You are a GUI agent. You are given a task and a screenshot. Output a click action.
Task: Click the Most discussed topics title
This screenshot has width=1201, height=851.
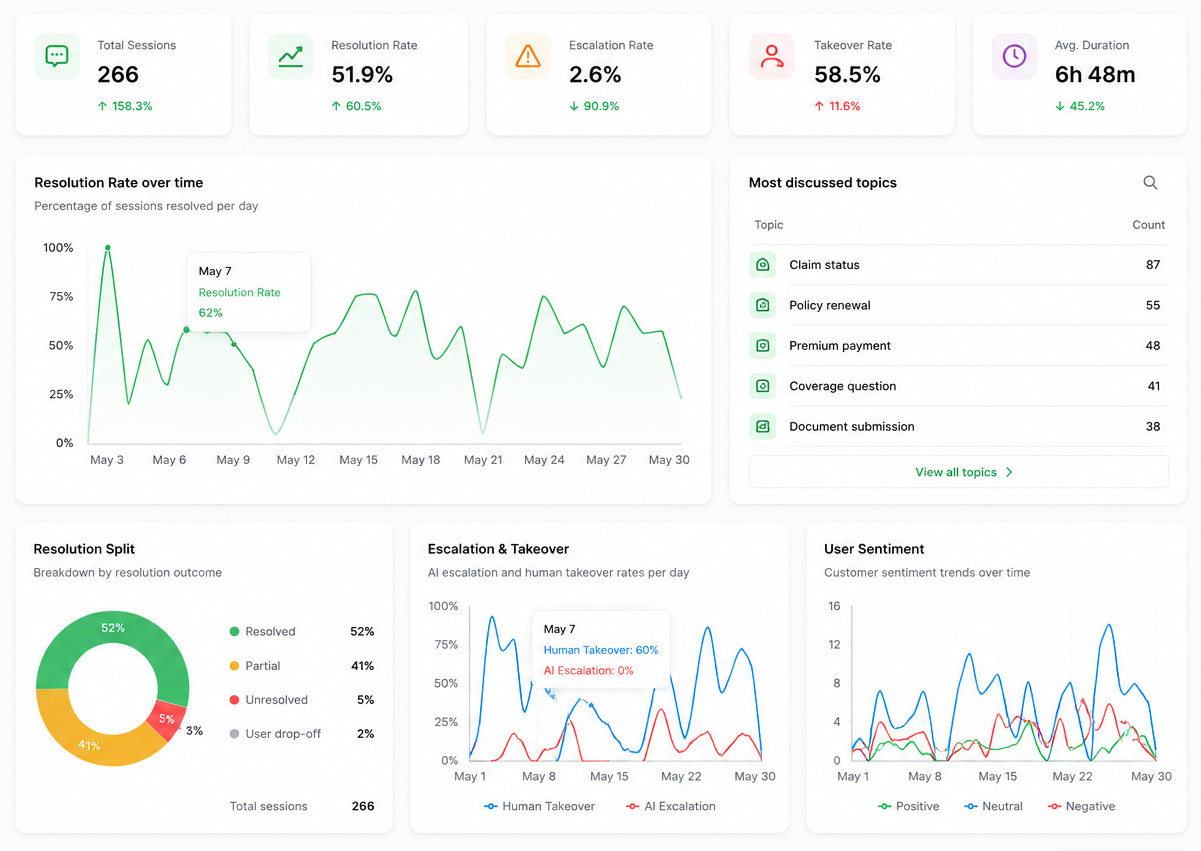point(823,183)
